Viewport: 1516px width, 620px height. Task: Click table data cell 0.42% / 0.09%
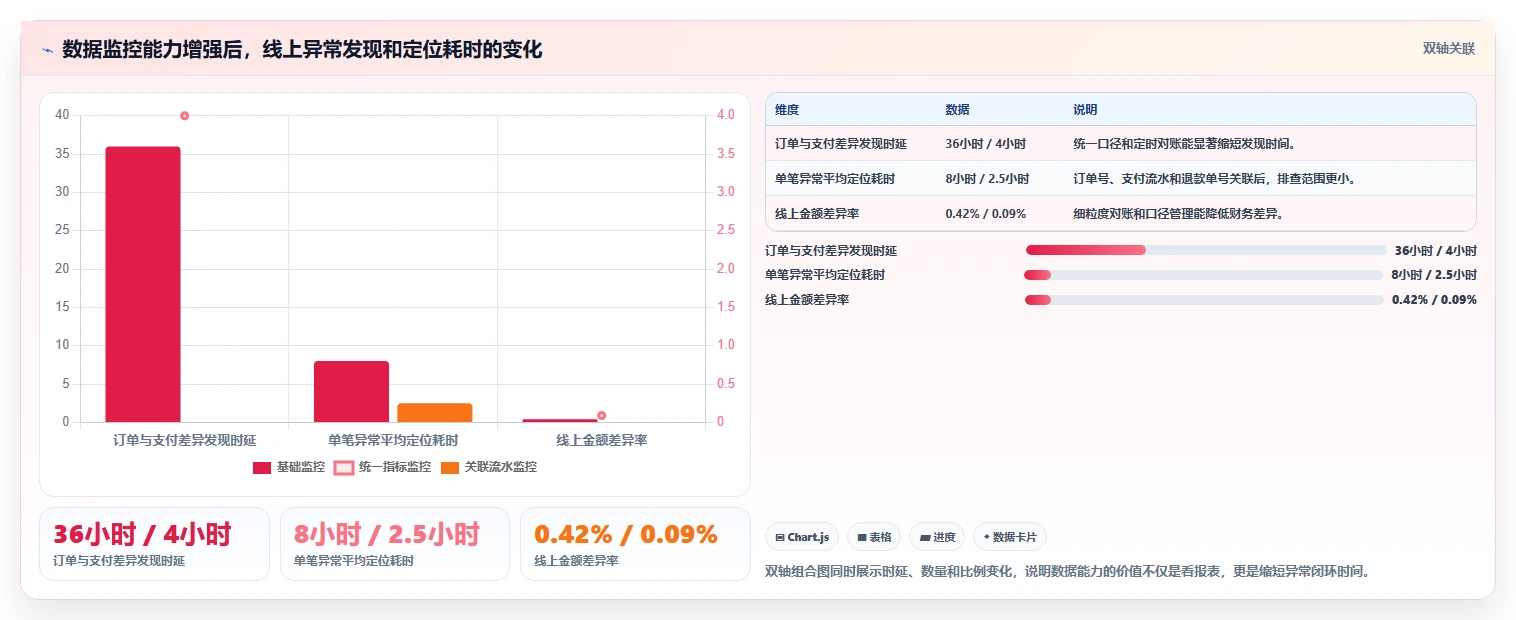[x=985, y=213]
